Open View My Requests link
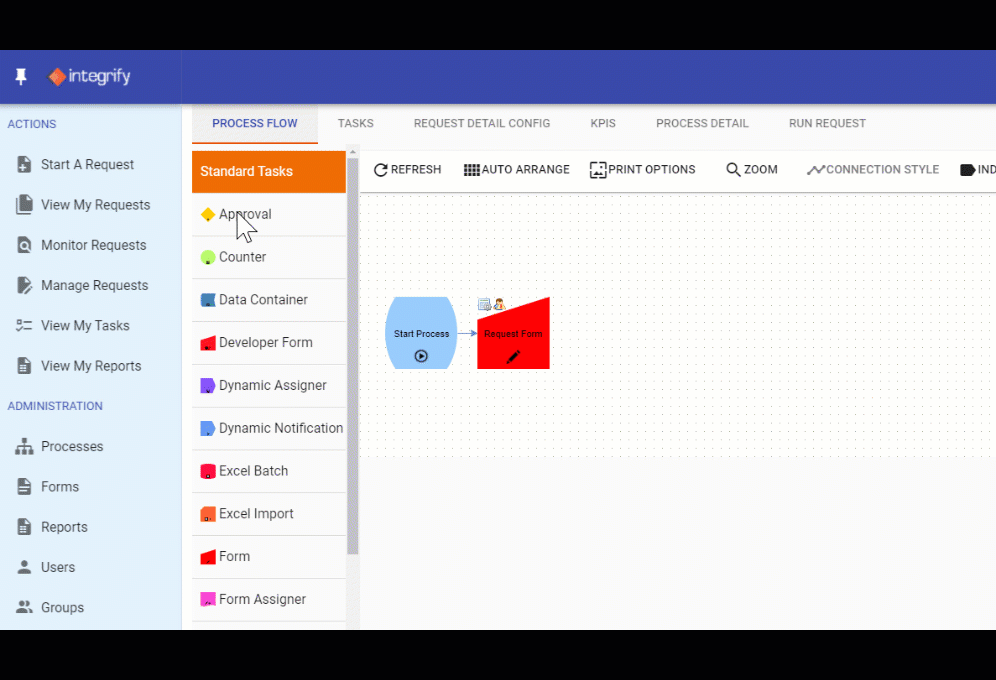996x680 pixels. 96,204
